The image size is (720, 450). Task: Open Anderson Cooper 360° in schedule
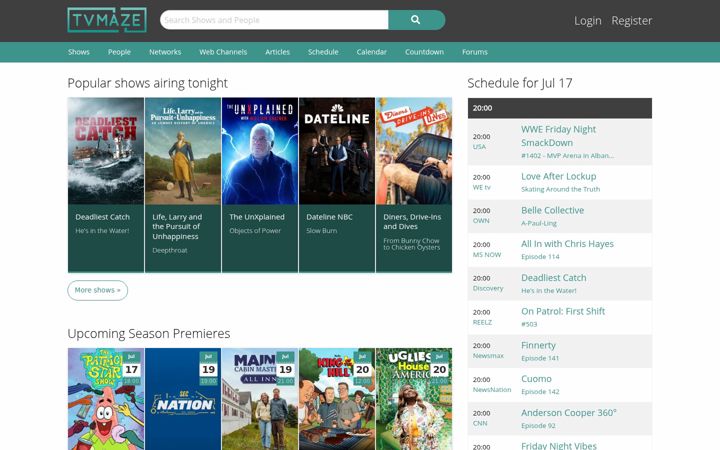tap(568, 413)
